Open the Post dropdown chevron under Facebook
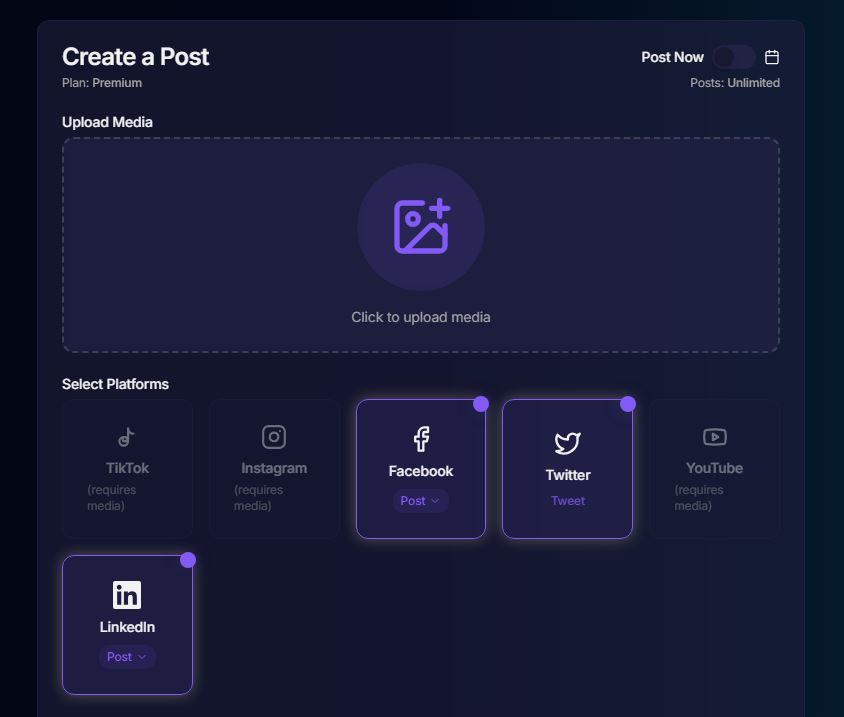The image size is (844, 717). (x=437, y=500)
